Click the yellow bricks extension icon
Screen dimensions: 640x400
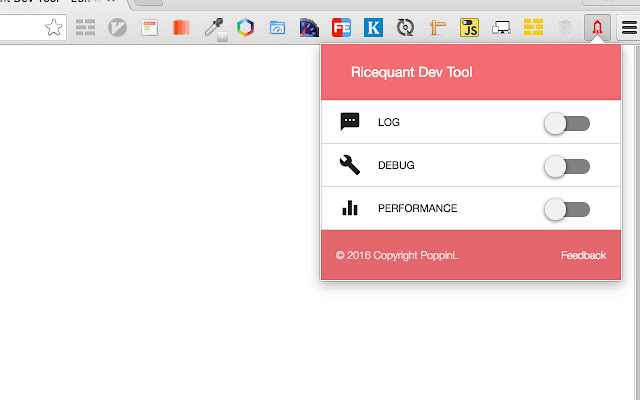point(533,27)
